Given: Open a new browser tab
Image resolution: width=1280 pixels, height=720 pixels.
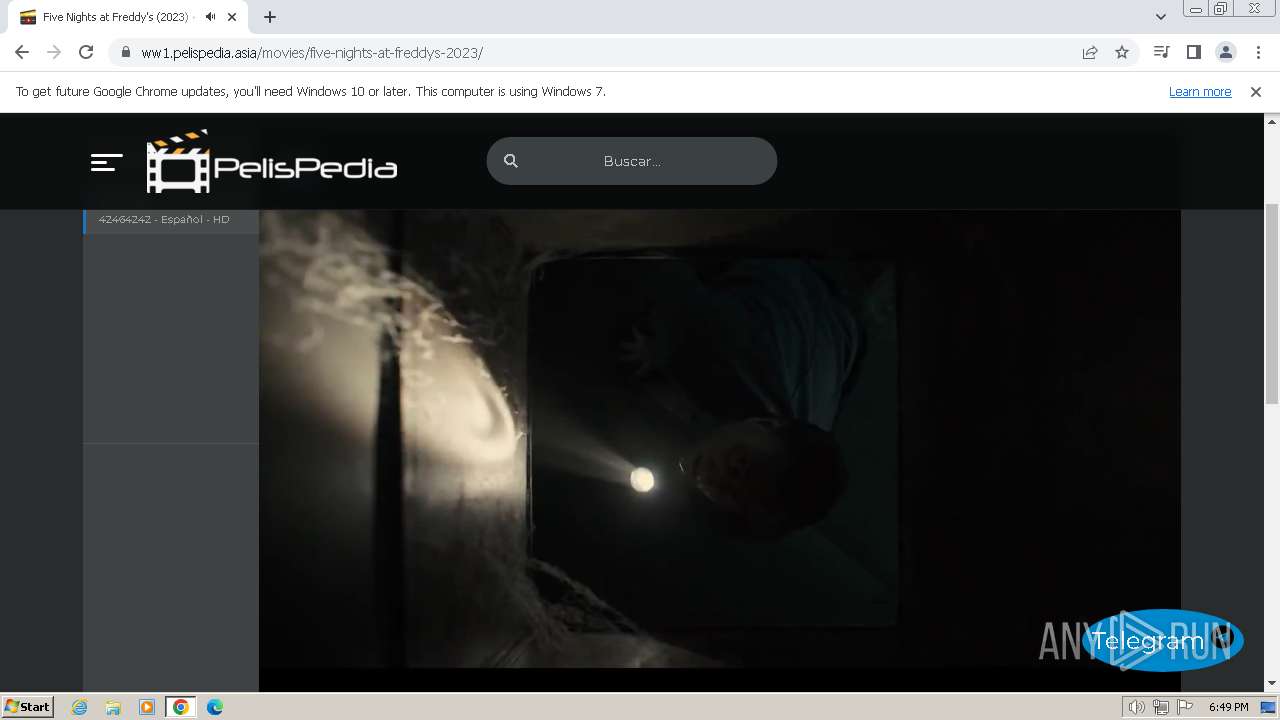Looking at the screenshot, I should [270, 17].
